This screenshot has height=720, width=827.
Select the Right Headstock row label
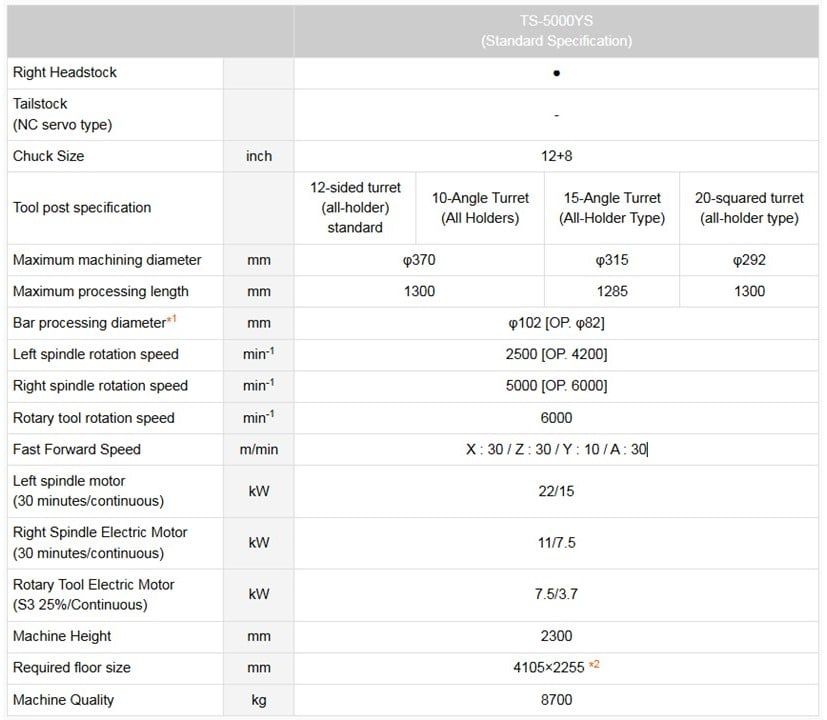click(x=65, y=73)
